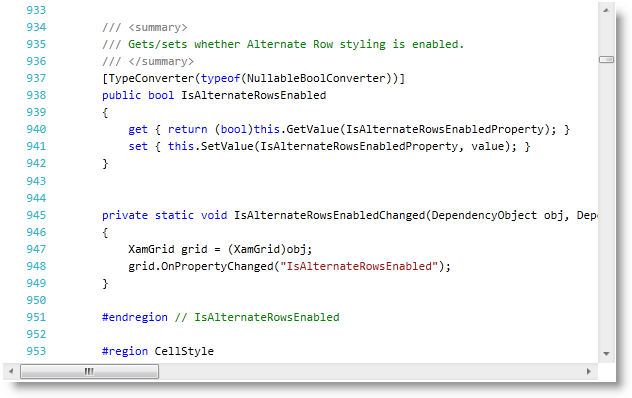This screenshot has width=632, height=398.
Task: Click the 'IsAlternateRowsEnabledChanged' method name
Action: click(x=329, y=215)
